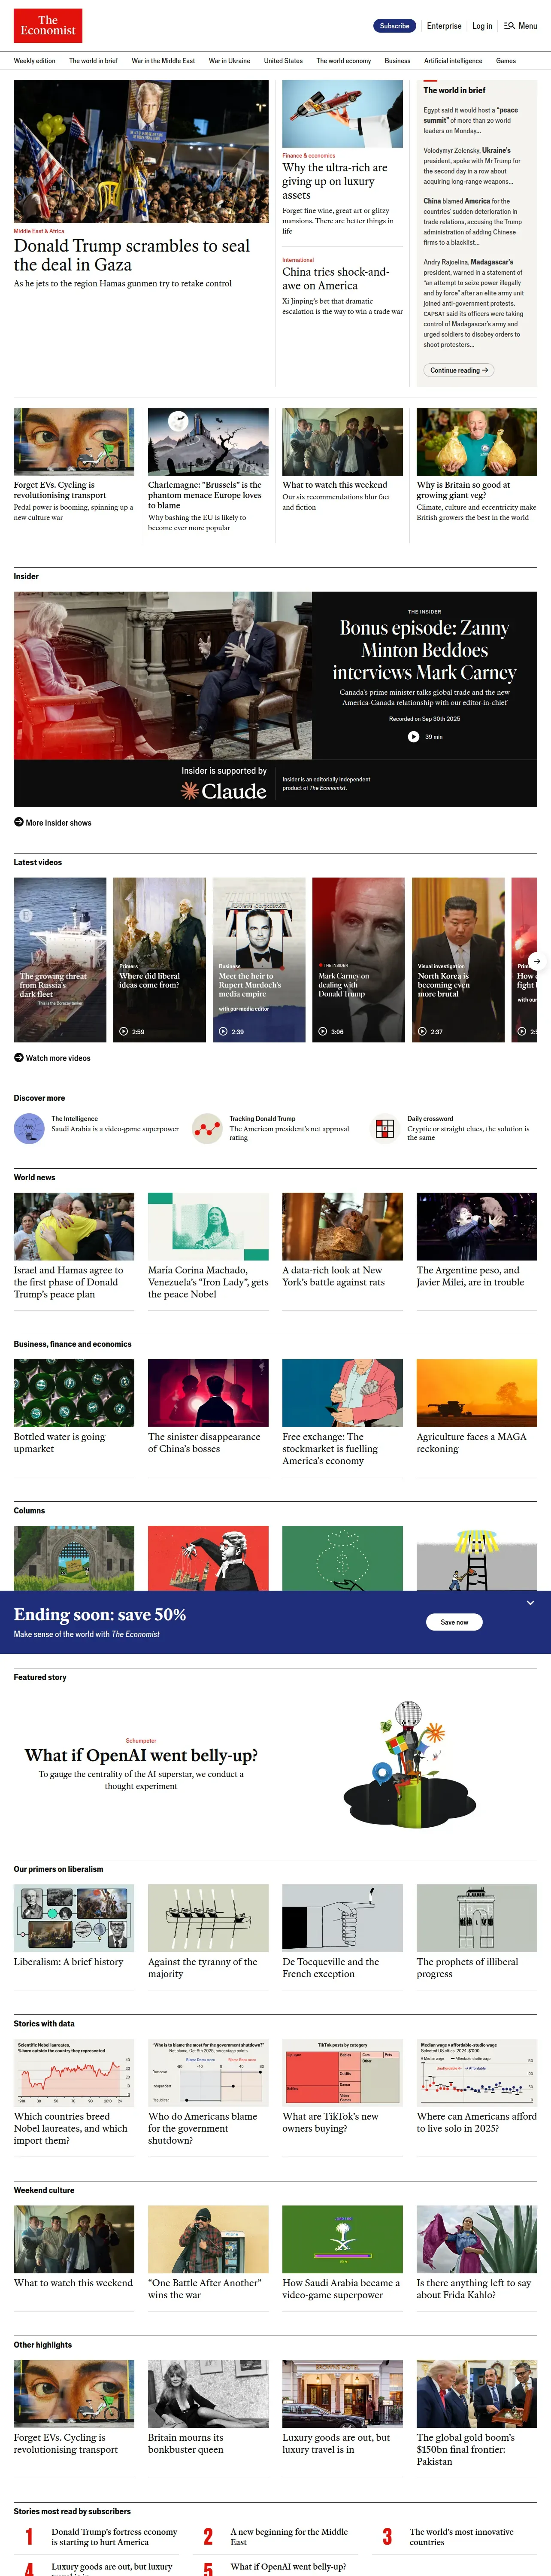The width and height of the screenshot is (551, 2576).
Task: Open Maria Corina Machado peace Nobel article
Action: pos(208,1282)
